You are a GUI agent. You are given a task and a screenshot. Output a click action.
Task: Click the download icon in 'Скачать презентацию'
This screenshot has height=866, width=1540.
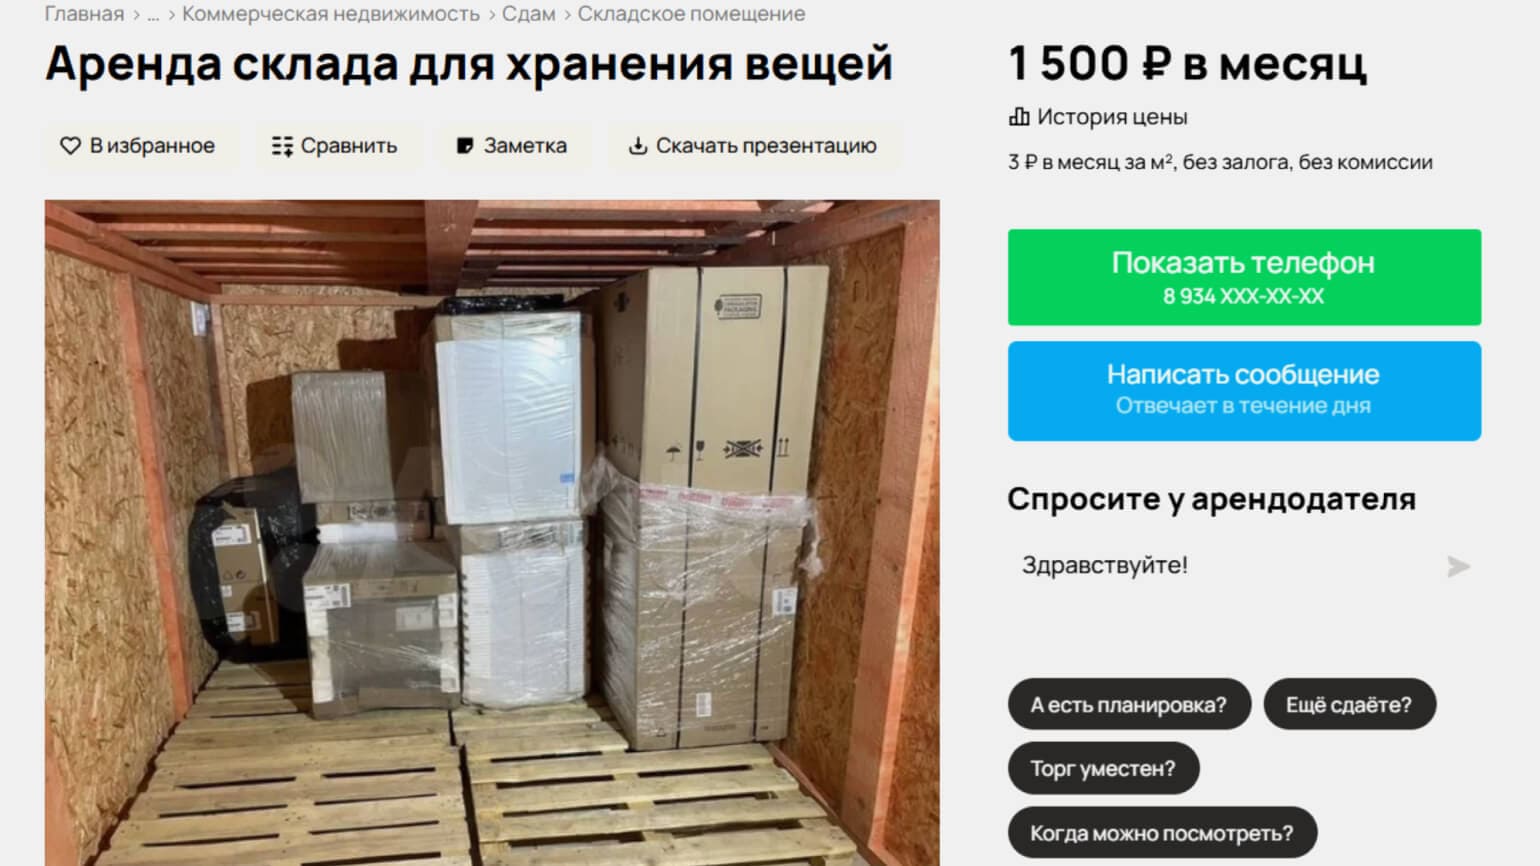[637, 146]
